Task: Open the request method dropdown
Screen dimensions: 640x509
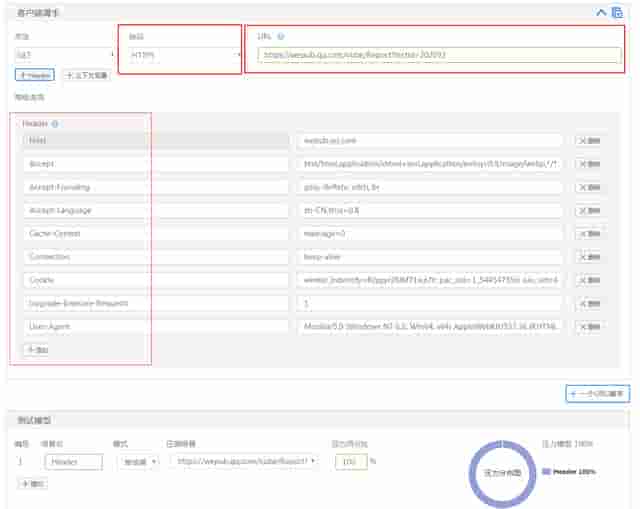Action: click(x=64, y=54)
